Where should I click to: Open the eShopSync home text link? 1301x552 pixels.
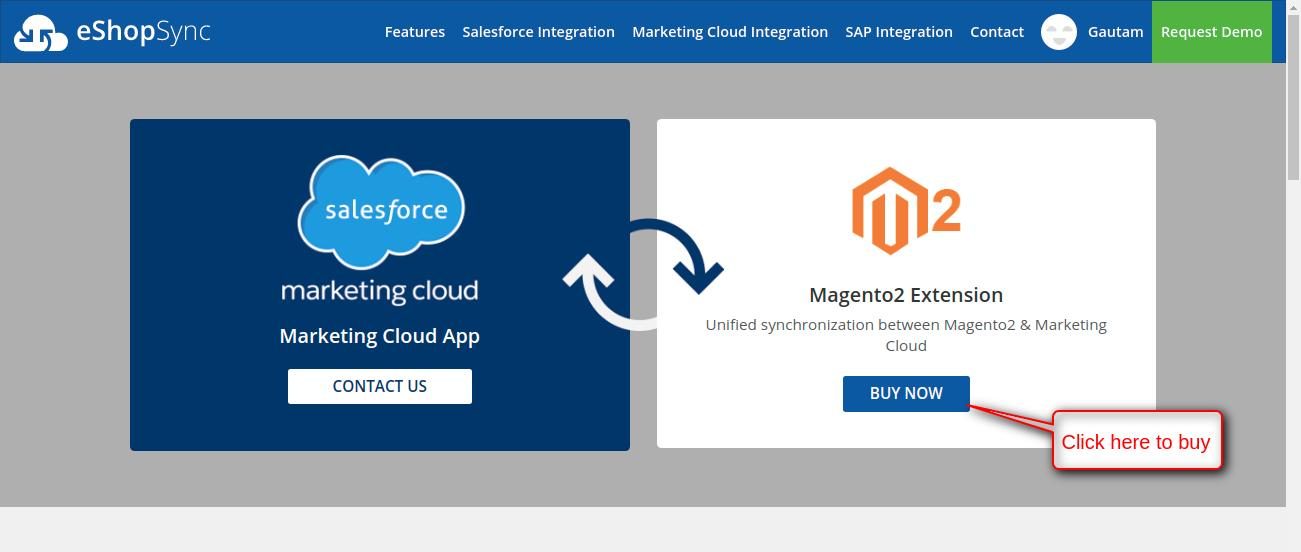pos(143,31)
